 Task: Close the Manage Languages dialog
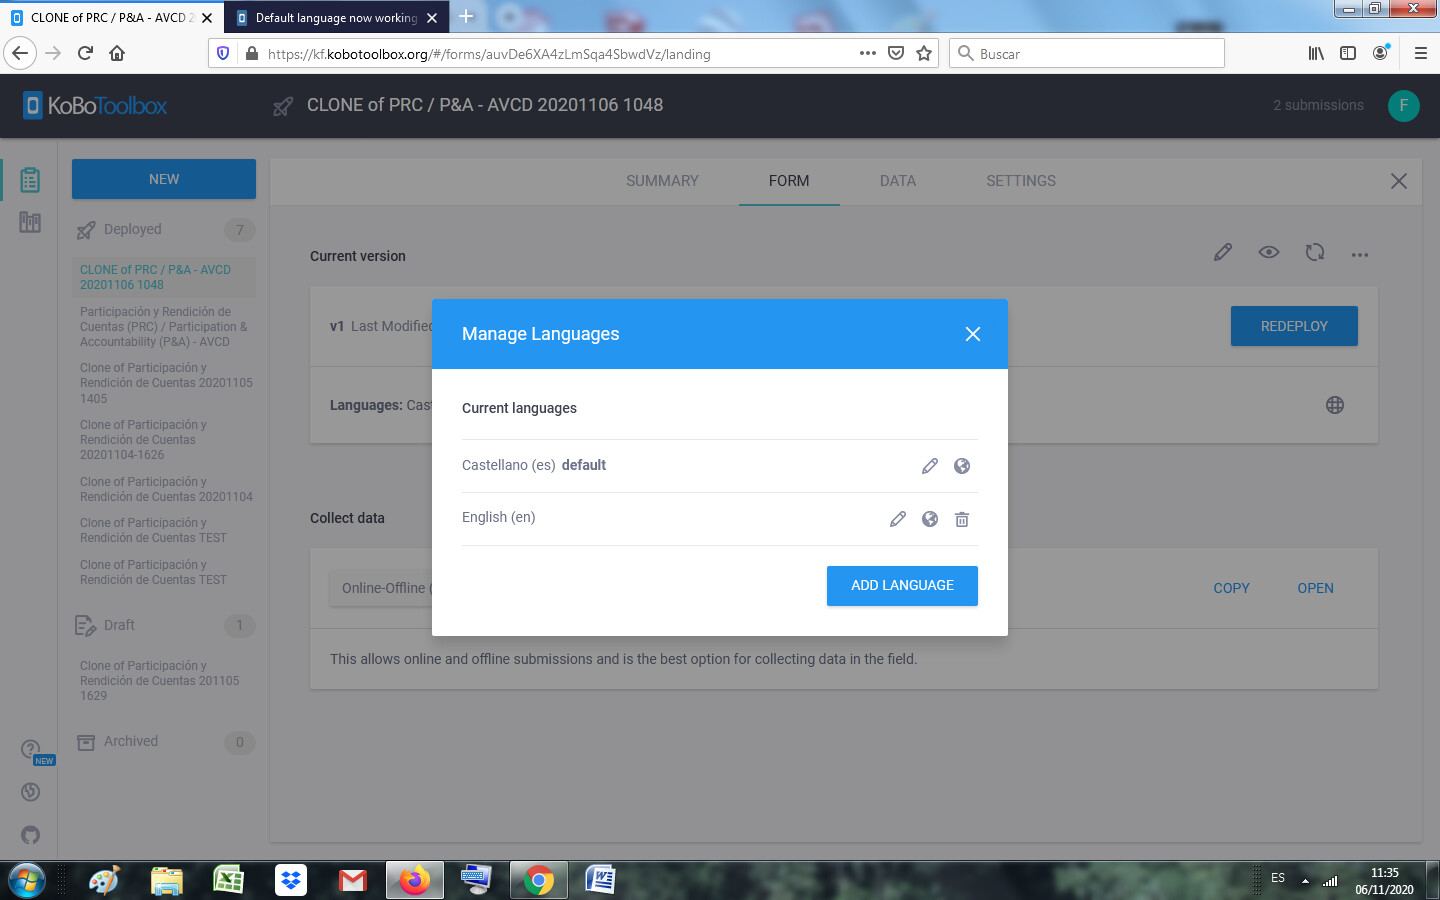click(x=972, y=334)
